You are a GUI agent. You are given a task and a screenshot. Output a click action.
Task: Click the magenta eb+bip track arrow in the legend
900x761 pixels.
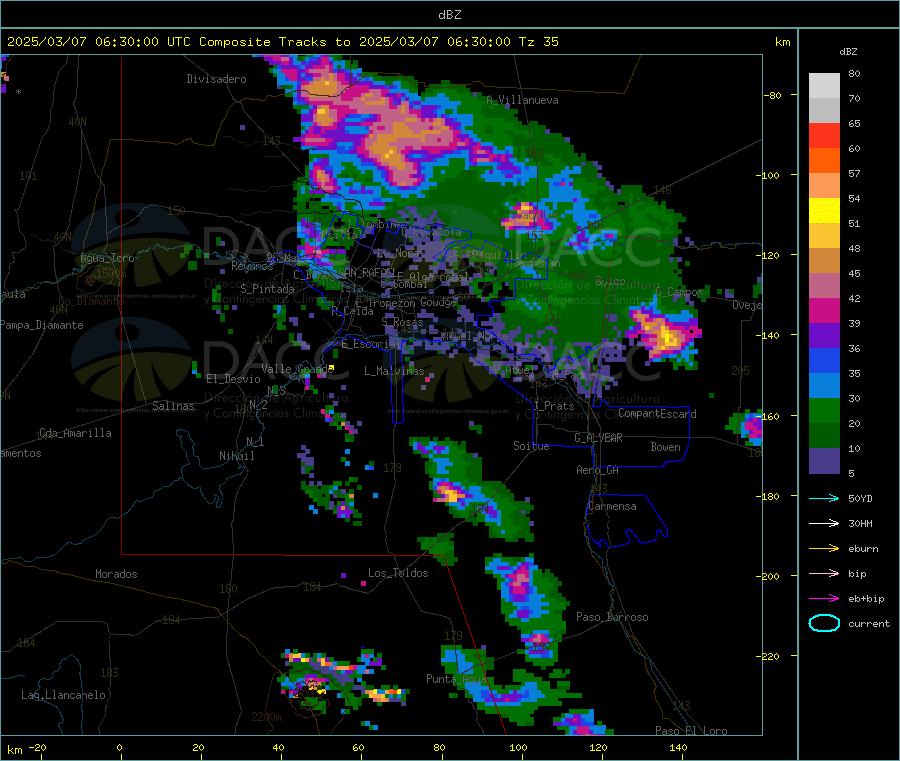pos(824,599)
